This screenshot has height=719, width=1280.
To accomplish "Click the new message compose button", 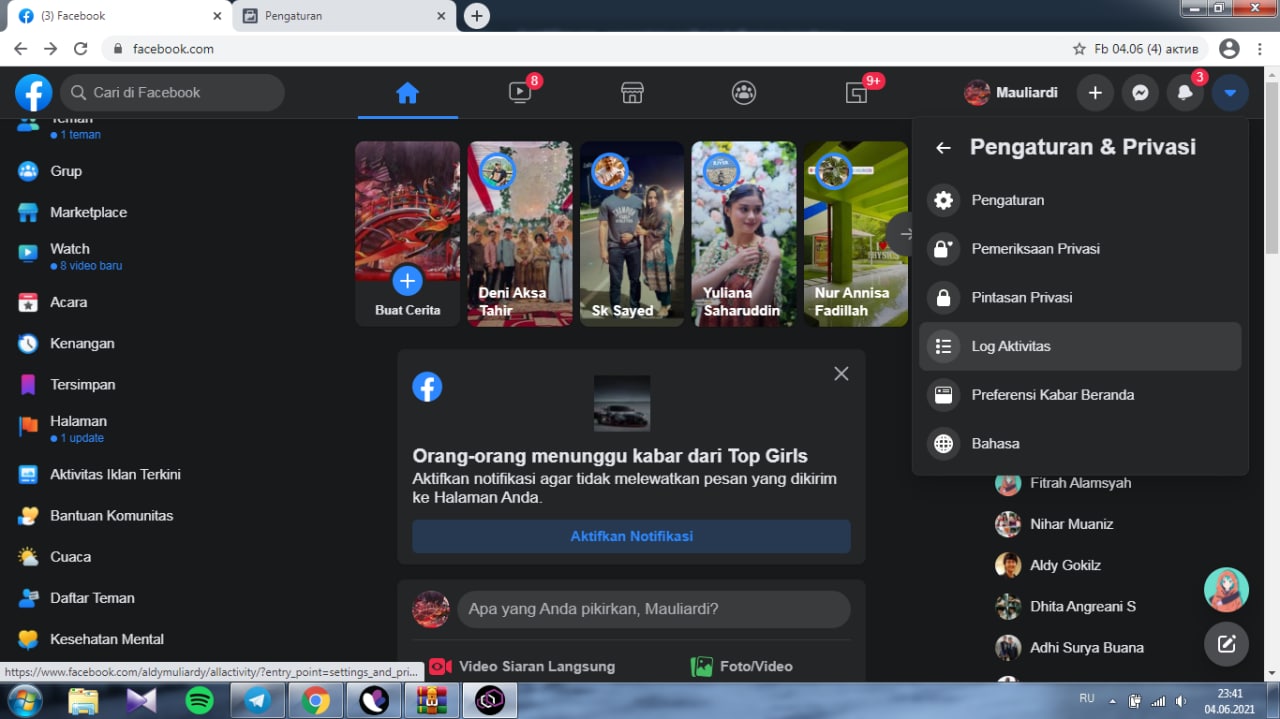I will 1226,644.
